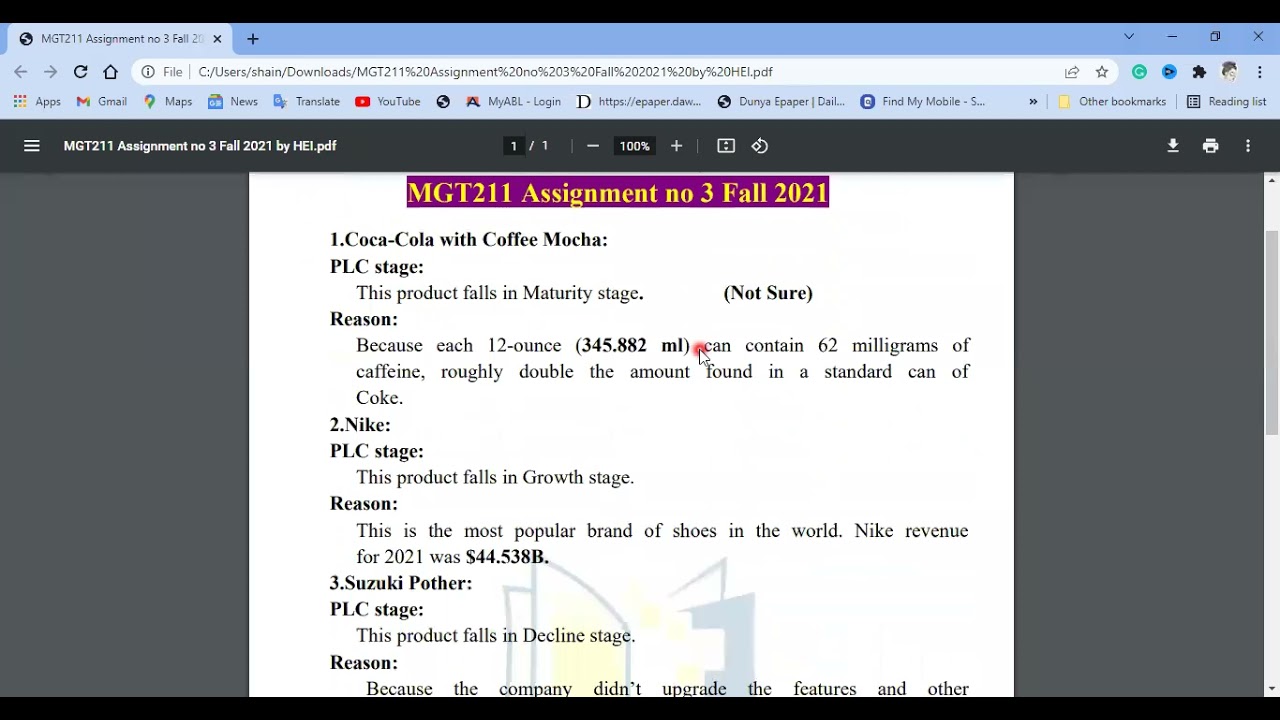Click the page number input field
The width and height of the screenshot is (1280, 720).
514,146
